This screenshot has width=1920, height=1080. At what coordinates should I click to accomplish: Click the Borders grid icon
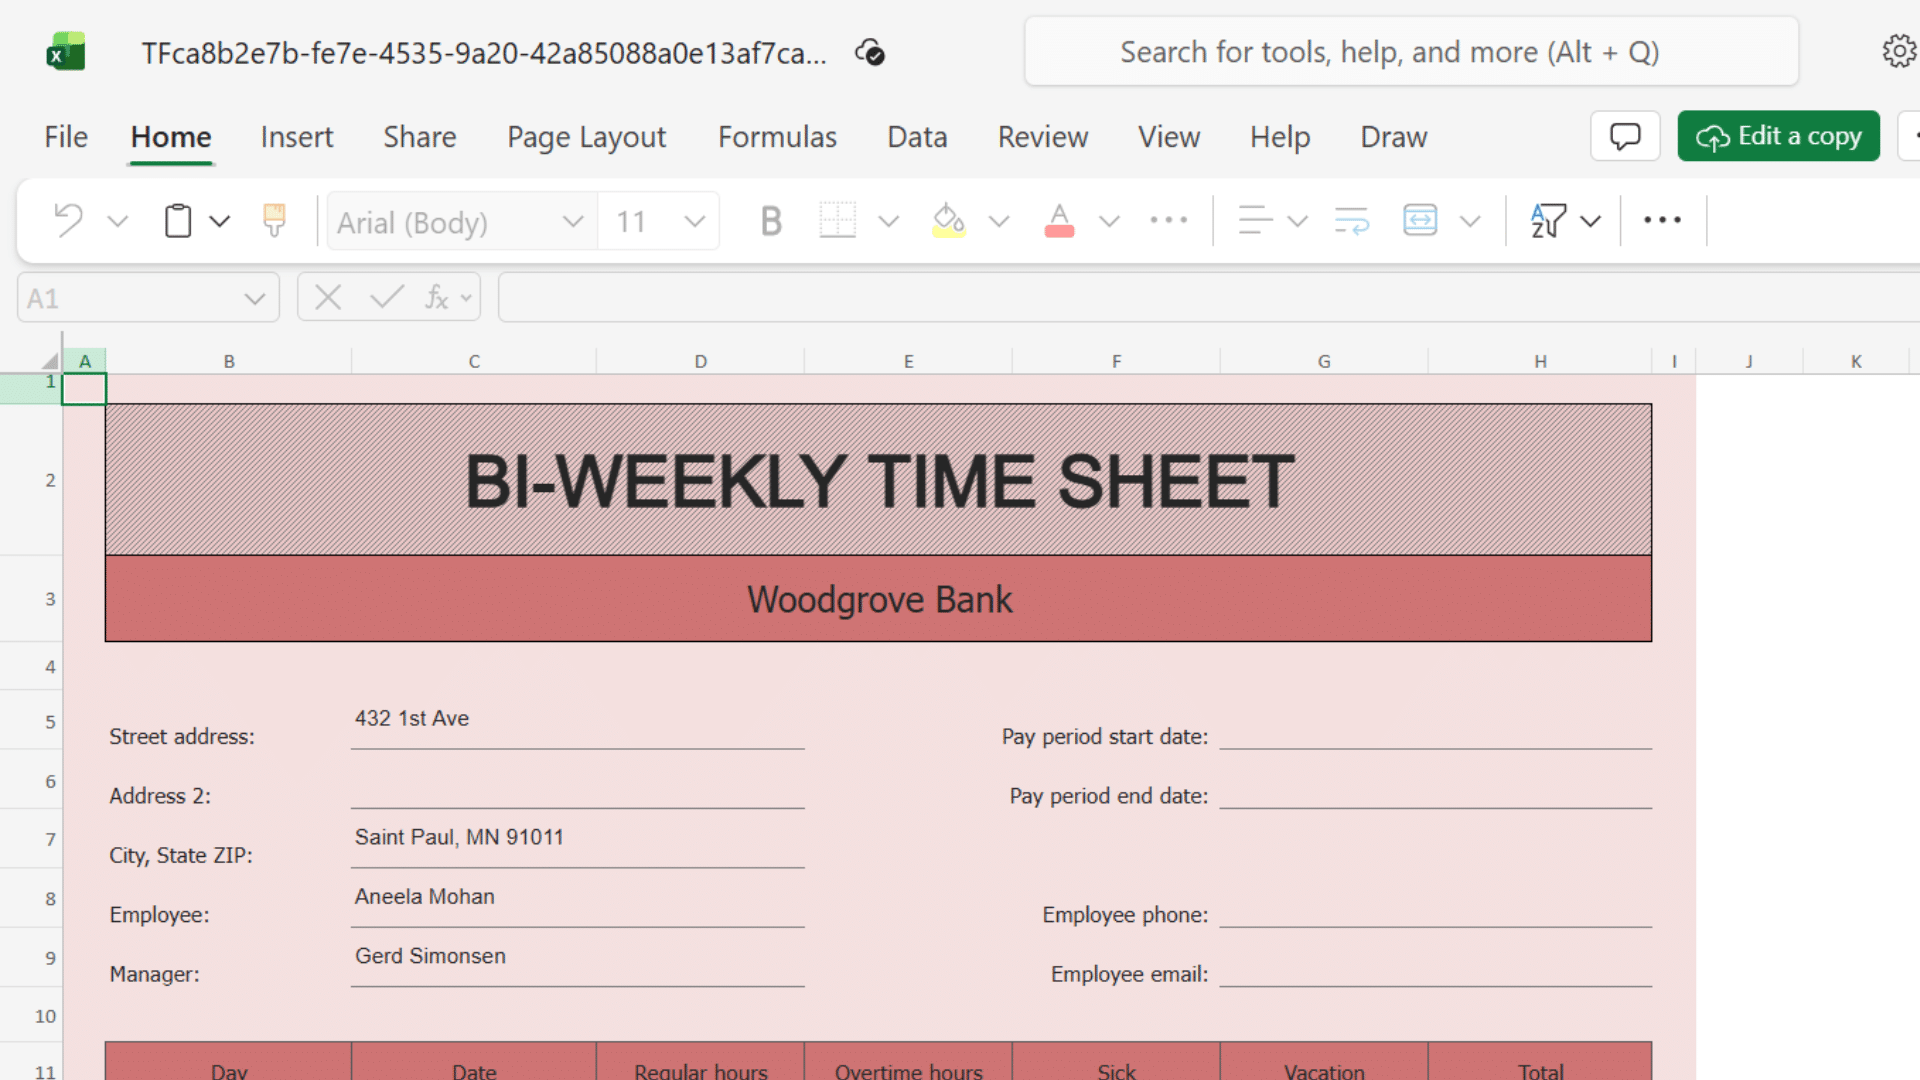(837, 220)
